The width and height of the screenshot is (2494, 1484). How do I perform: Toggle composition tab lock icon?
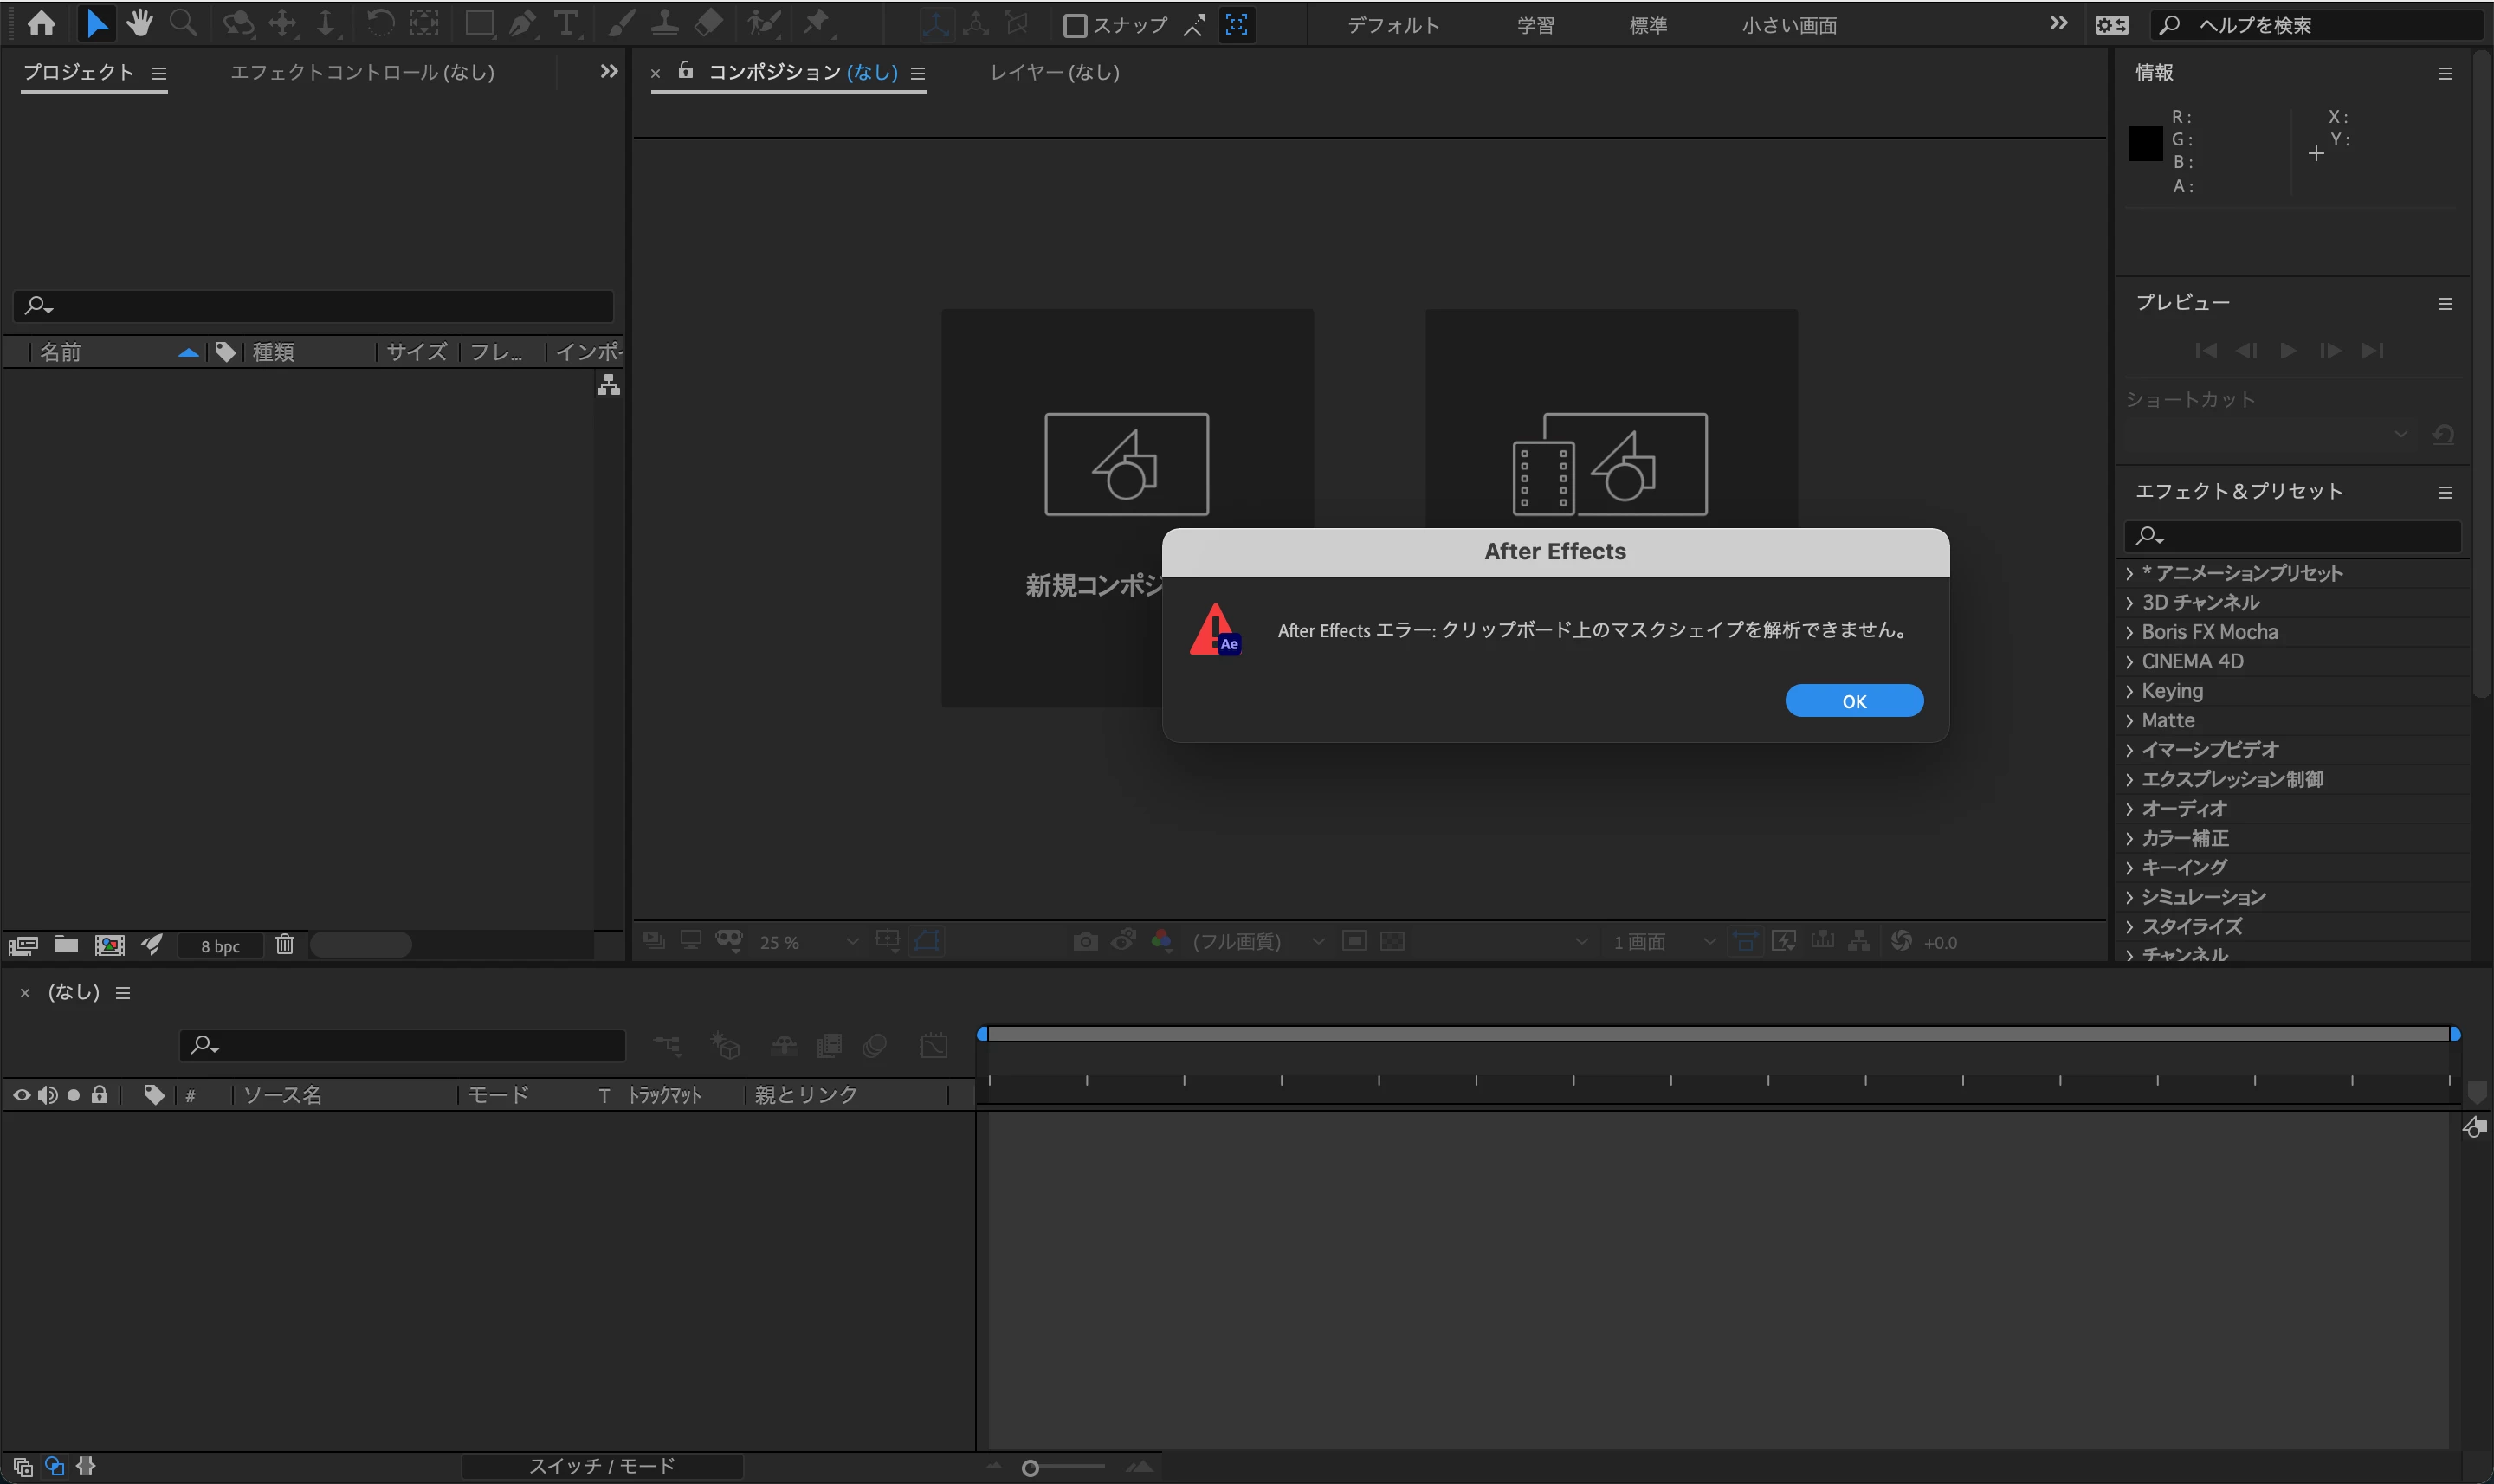pos(686,70)
